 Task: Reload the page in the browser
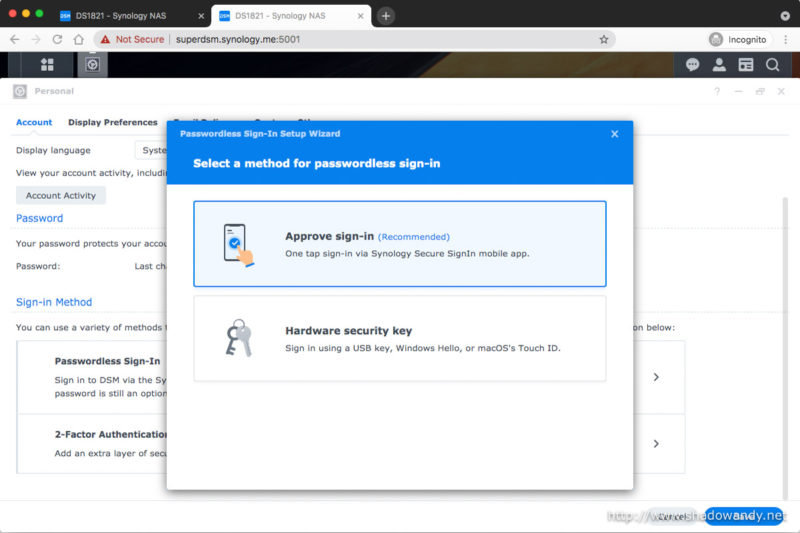[57, 39]
